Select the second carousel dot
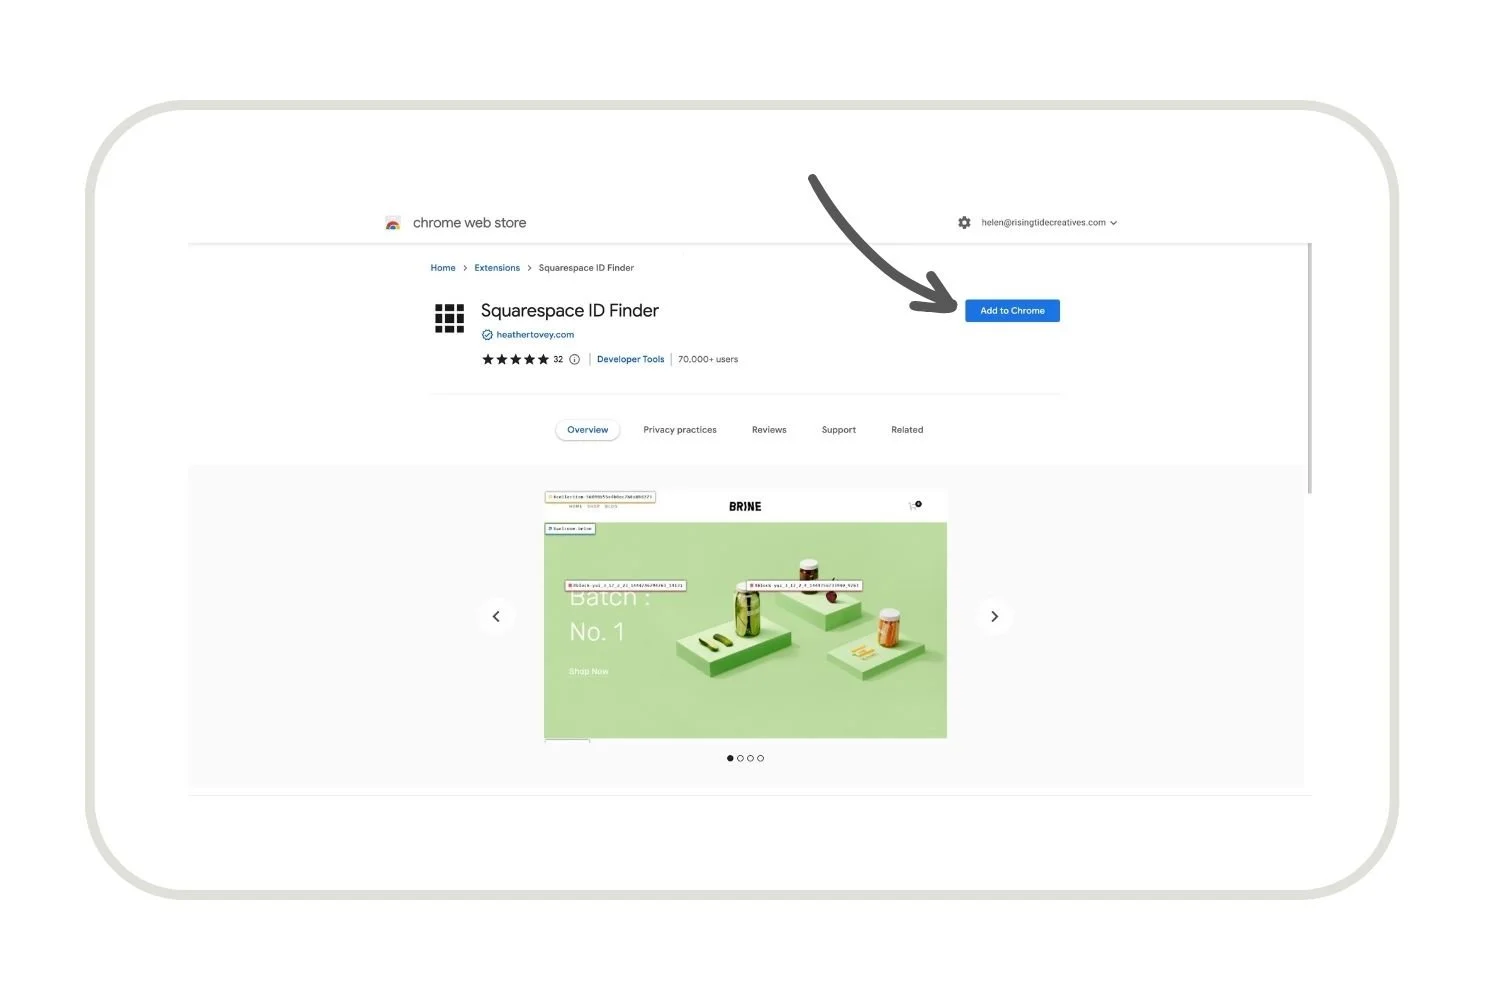This screenshot has width=1500, height=1000. point(740,758)
